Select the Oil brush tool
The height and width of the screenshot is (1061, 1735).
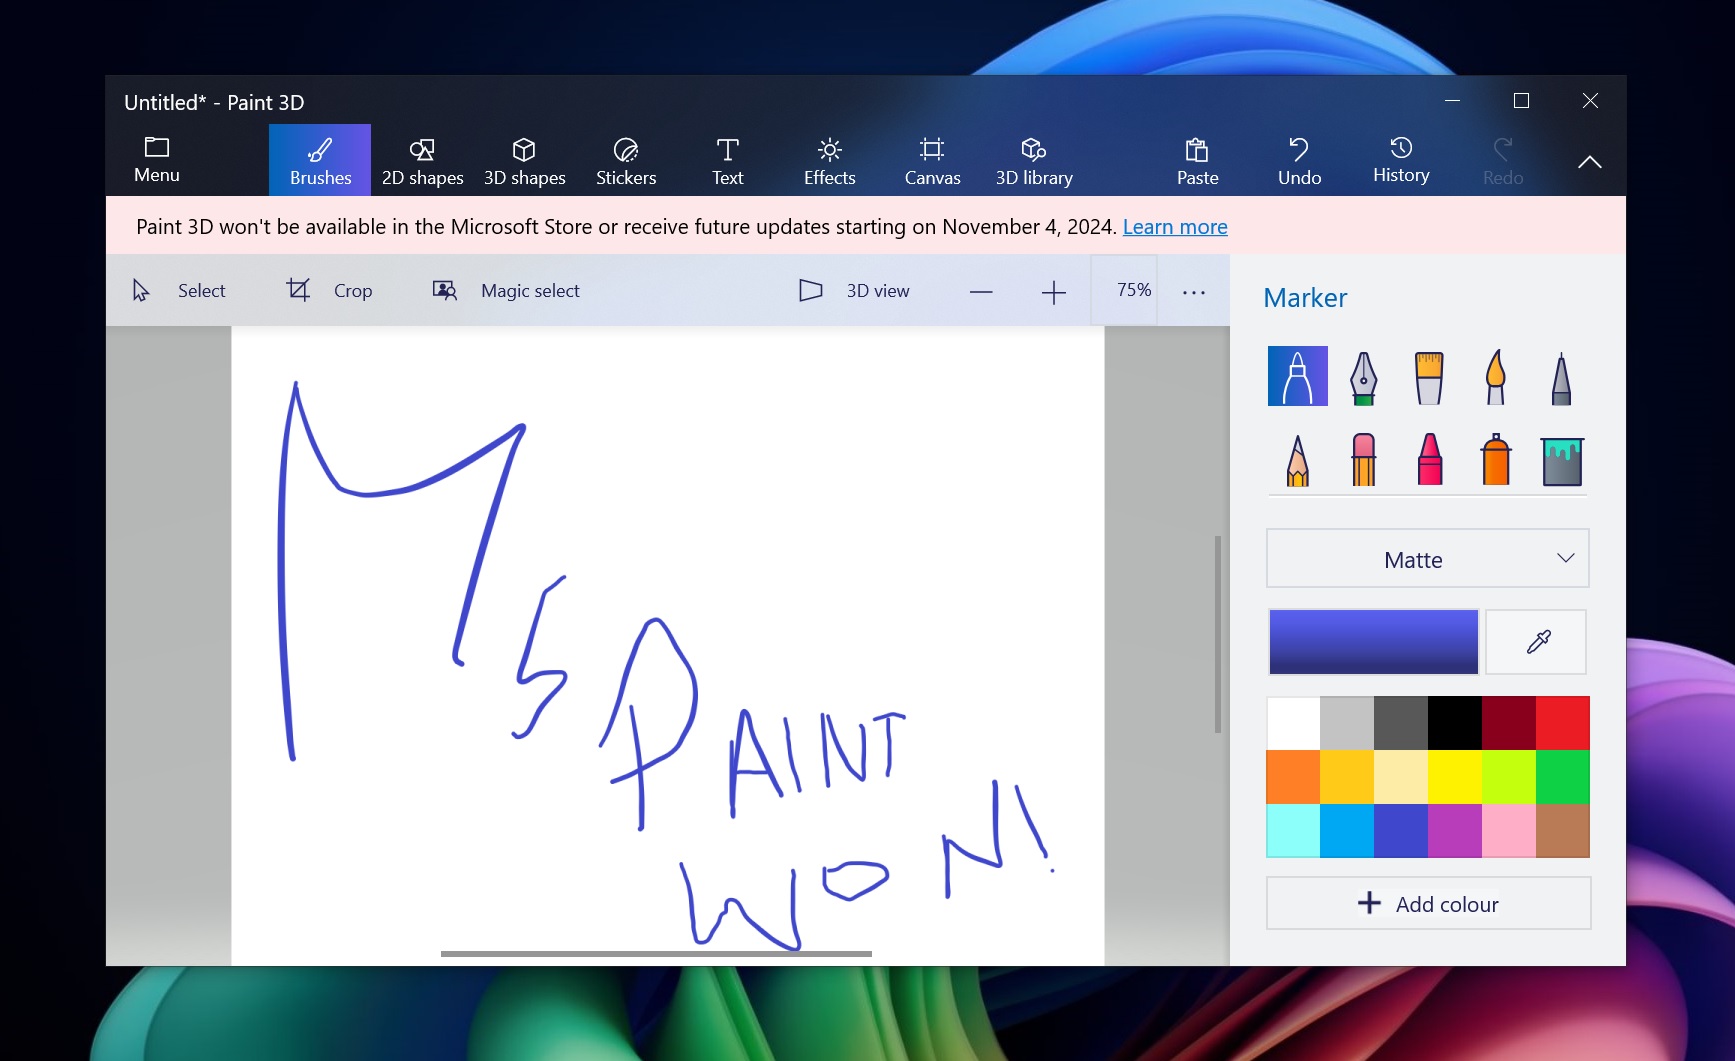click(x=1428, y=376)
